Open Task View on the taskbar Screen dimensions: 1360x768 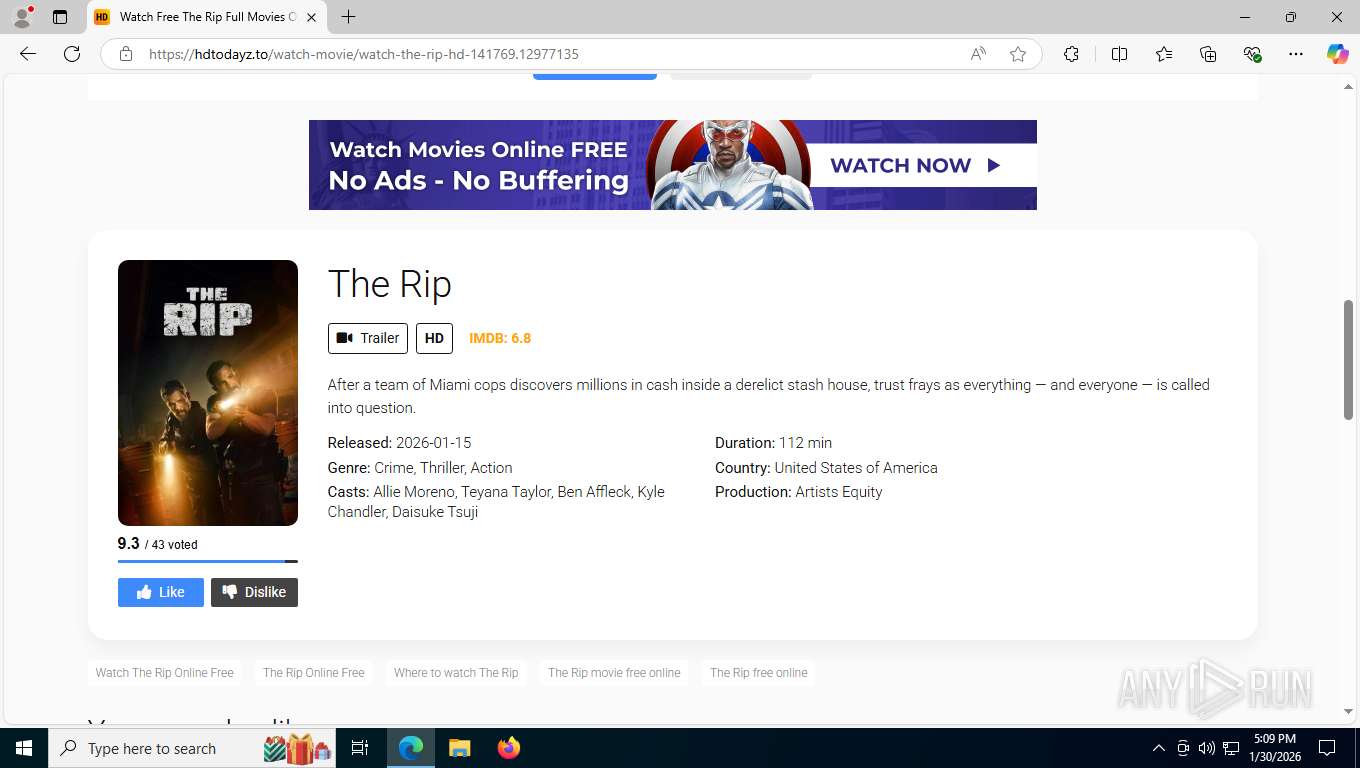tap(360, 748)
